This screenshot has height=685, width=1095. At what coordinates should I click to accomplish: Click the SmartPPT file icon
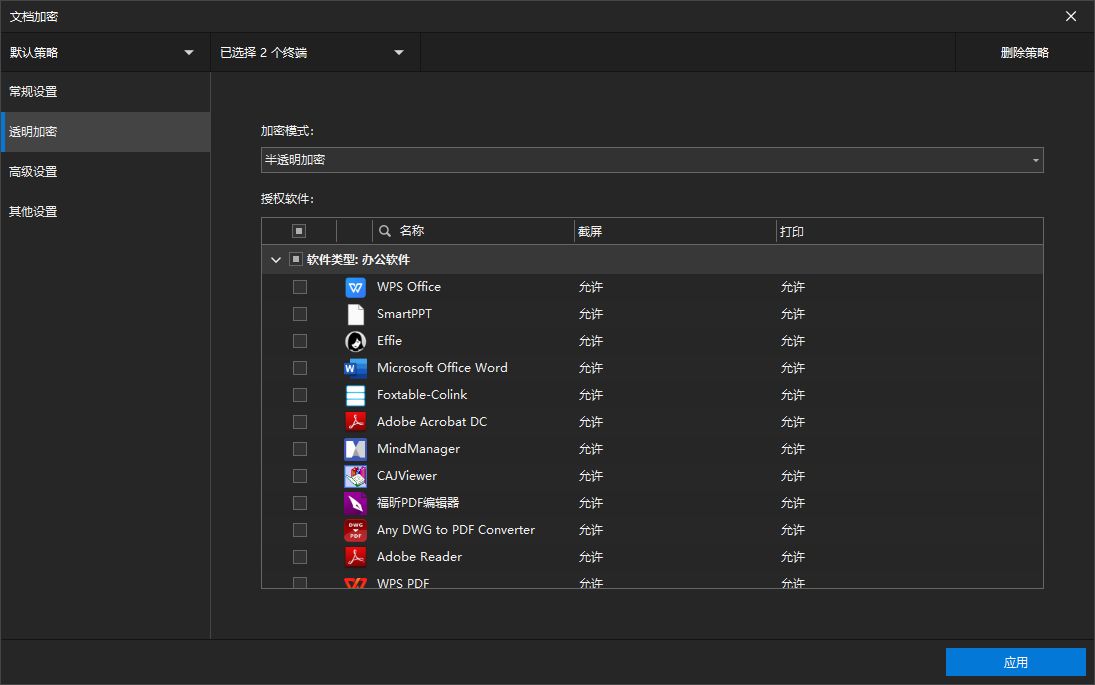[x=355, y=314]
